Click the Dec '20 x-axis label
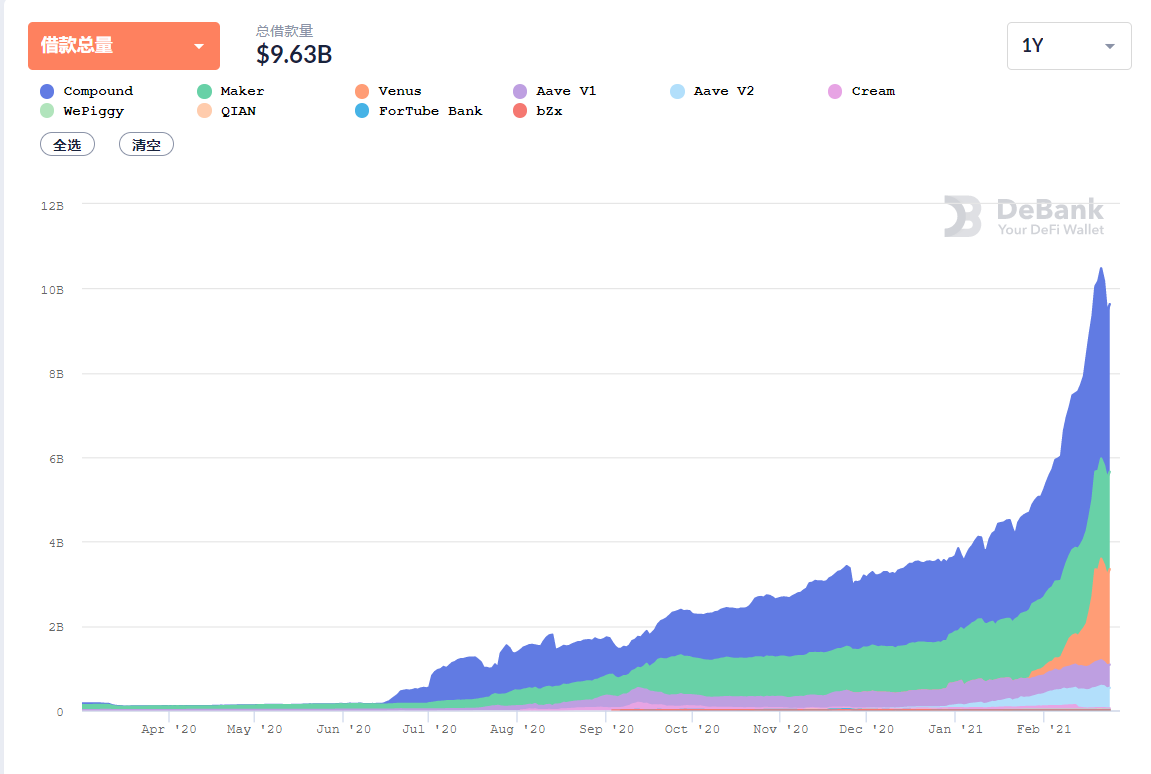 click(x=866, y=729)
